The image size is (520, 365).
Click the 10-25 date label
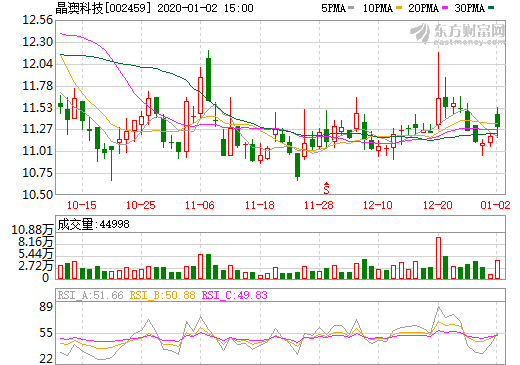pos(141,205)
